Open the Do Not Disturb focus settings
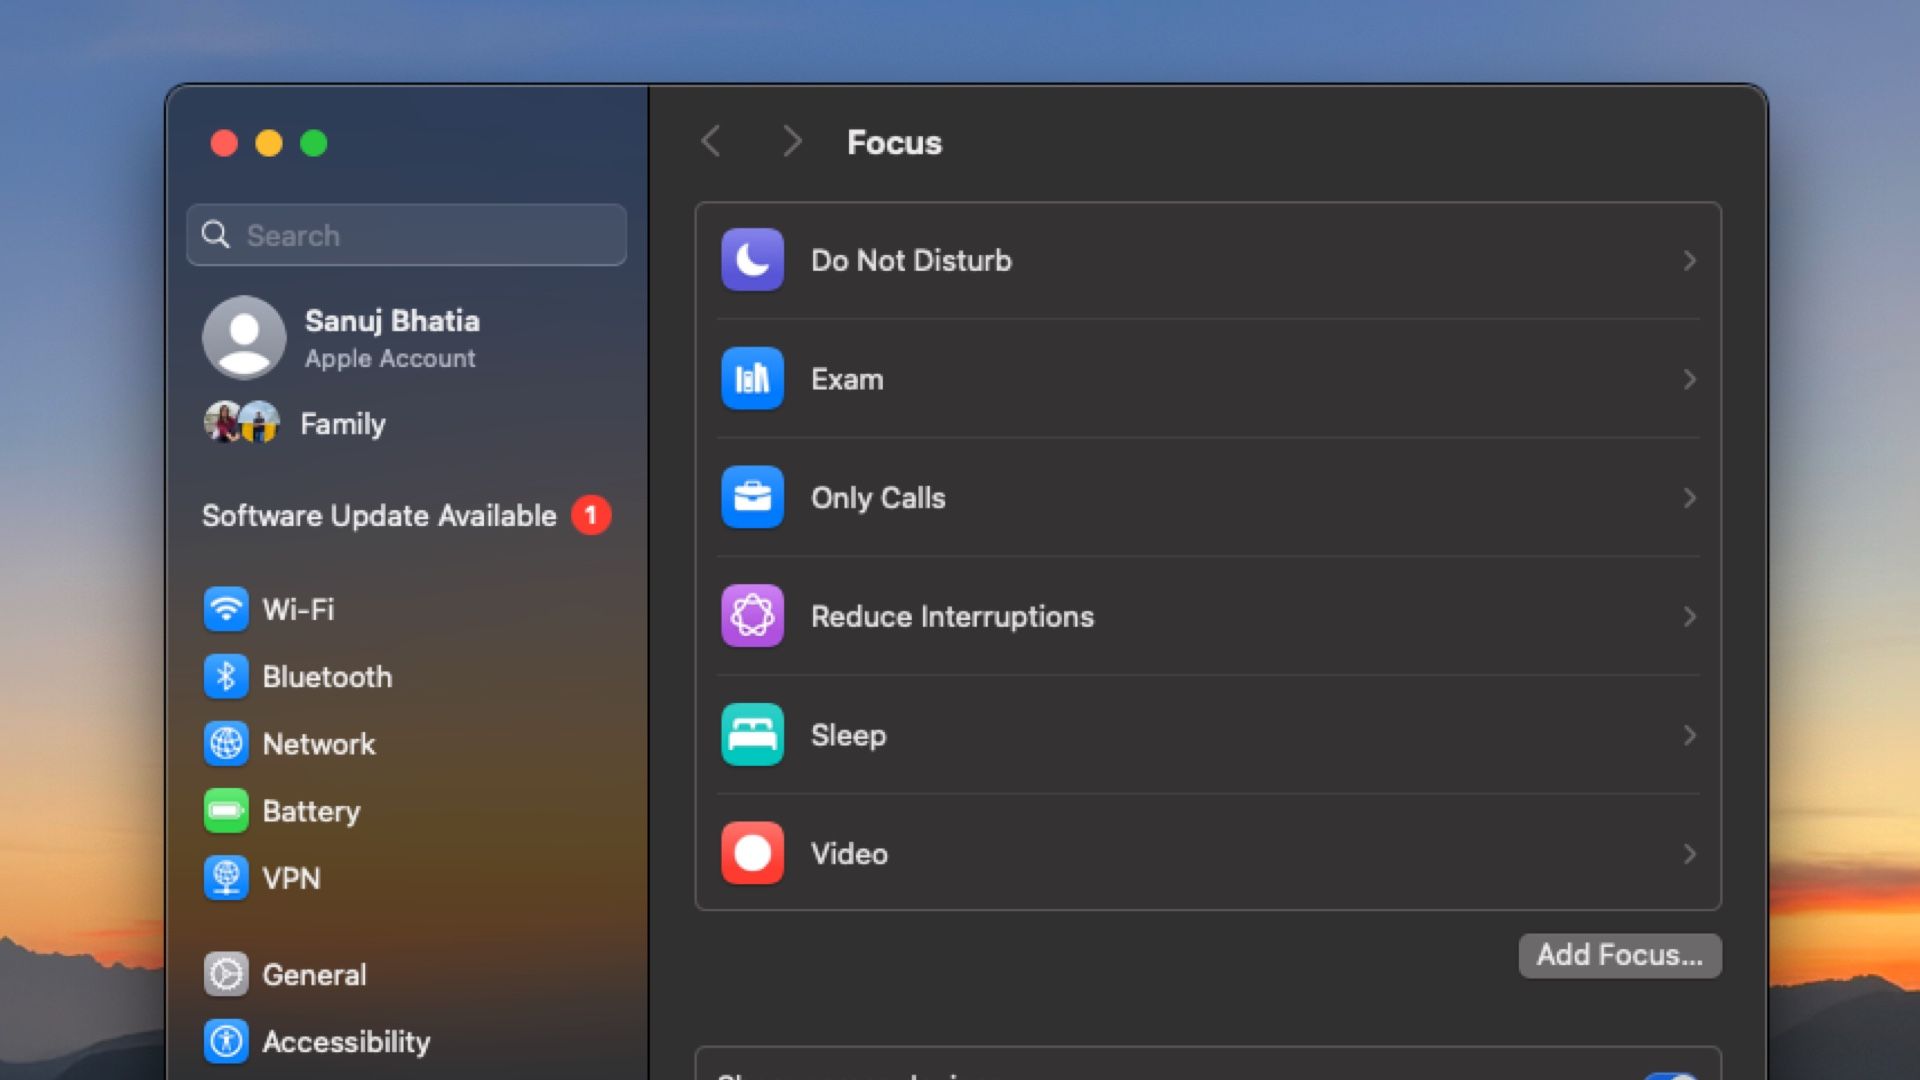Viewport: 1920px width, 1080px height. pos(1207,260)
